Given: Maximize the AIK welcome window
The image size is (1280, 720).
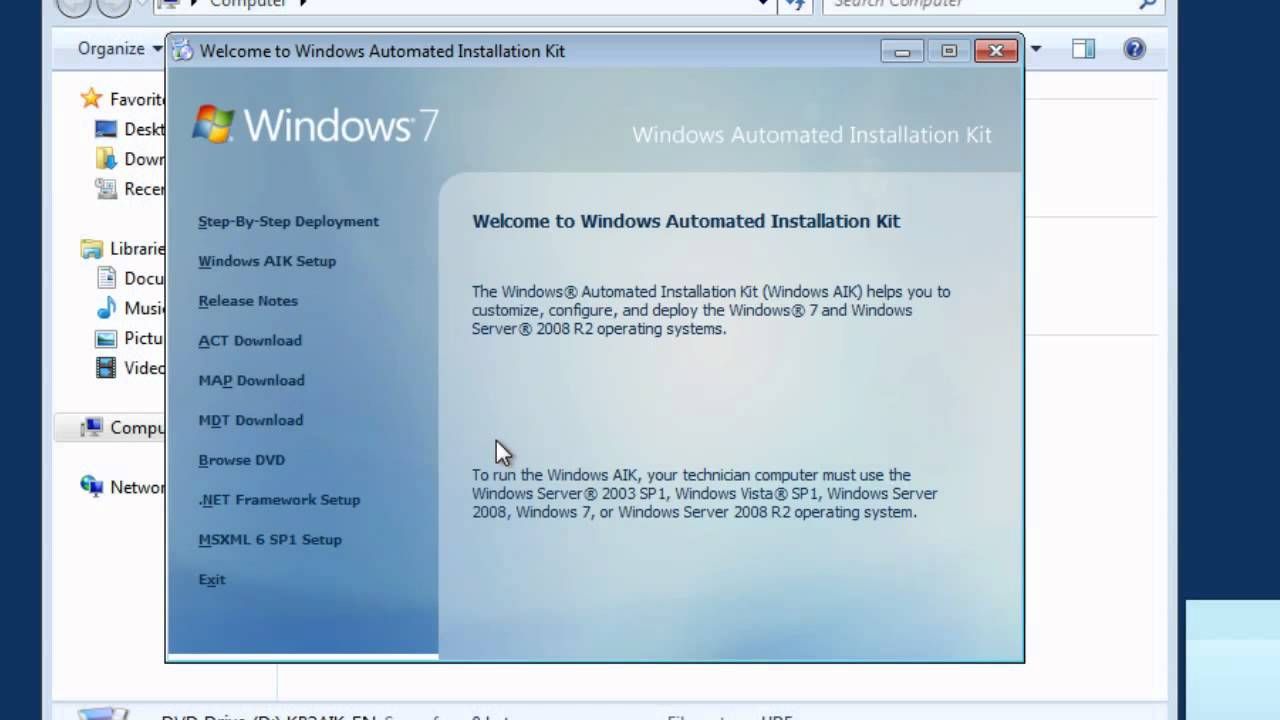Looking at the screenshot, I should pos(949,51).
